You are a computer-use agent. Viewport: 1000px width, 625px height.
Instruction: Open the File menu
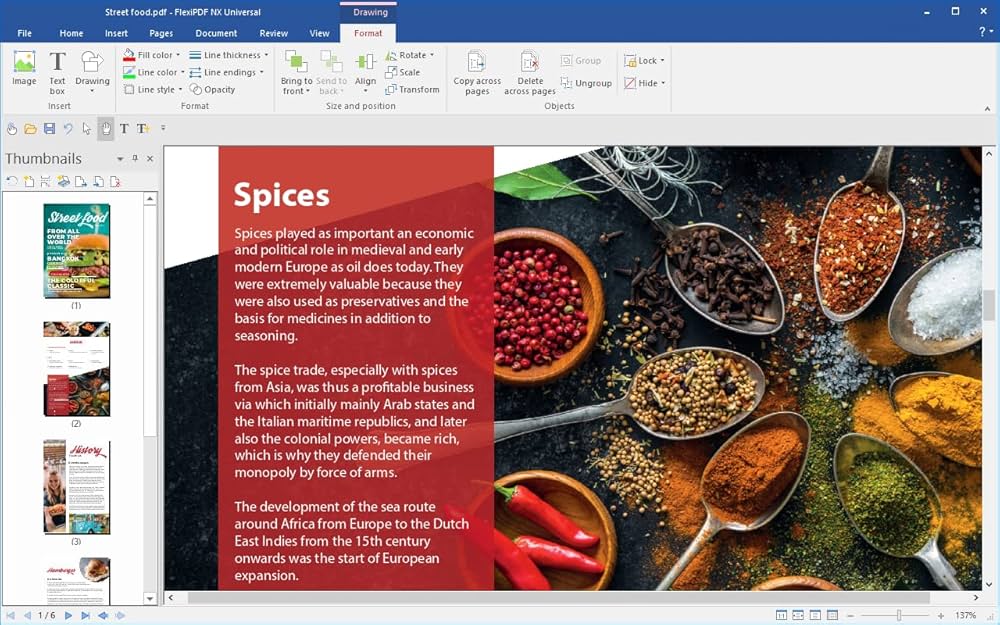point(25,33)
